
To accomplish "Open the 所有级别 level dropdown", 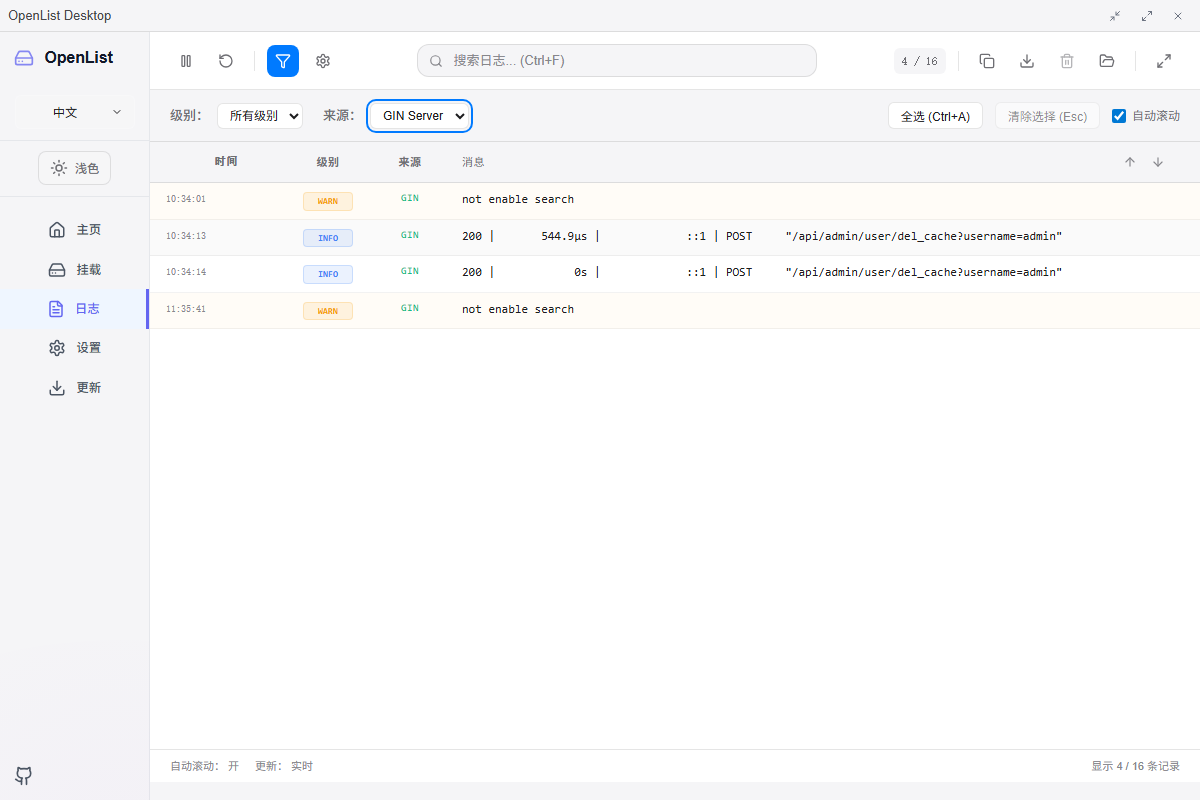I will click(x=260, y=115).
